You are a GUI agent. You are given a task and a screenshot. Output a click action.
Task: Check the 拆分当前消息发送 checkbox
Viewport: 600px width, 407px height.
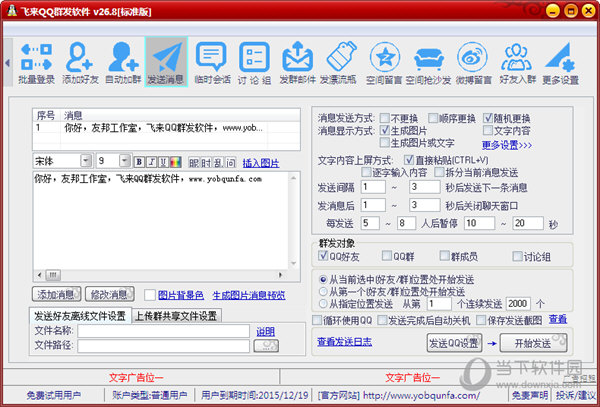click(439, 172)
